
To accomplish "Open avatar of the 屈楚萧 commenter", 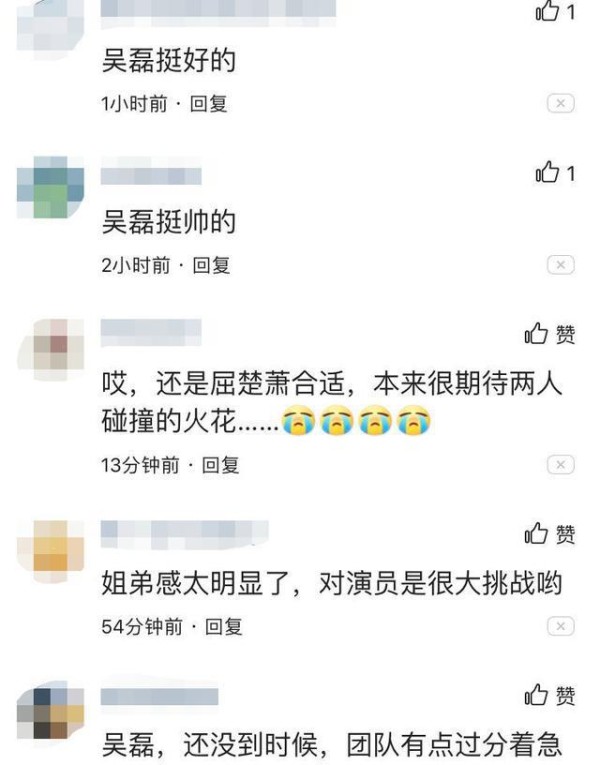I will (x=50, y=350).
